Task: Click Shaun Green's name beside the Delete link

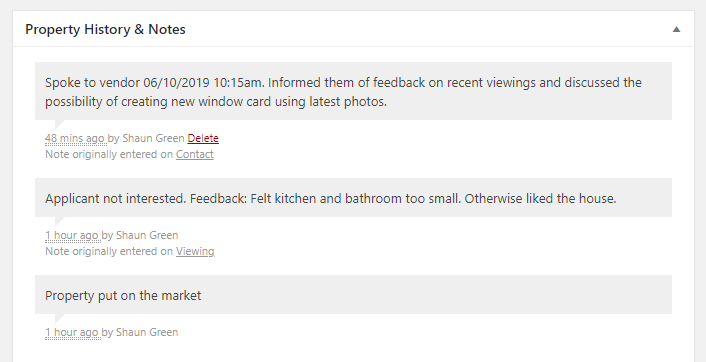Action: [153, 138]
